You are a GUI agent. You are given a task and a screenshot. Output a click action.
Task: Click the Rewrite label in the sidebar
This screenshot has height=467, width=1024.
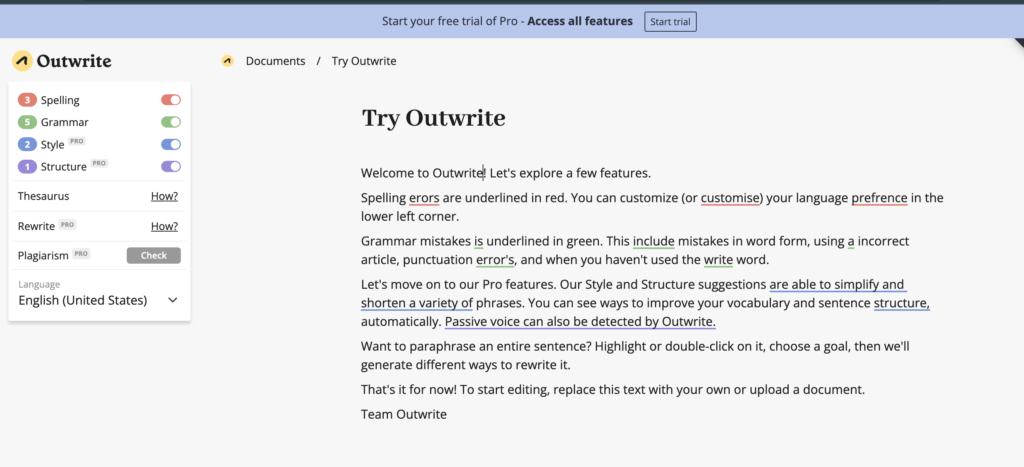click(x=37, y=226)
